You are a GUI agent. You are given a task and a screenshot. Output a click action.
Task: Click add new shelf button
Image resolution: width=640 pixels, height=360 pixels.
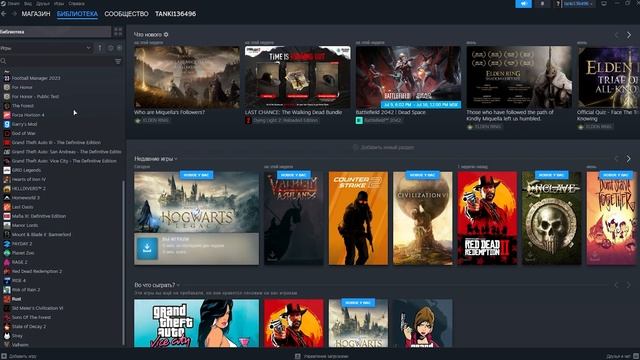point(384,147)
